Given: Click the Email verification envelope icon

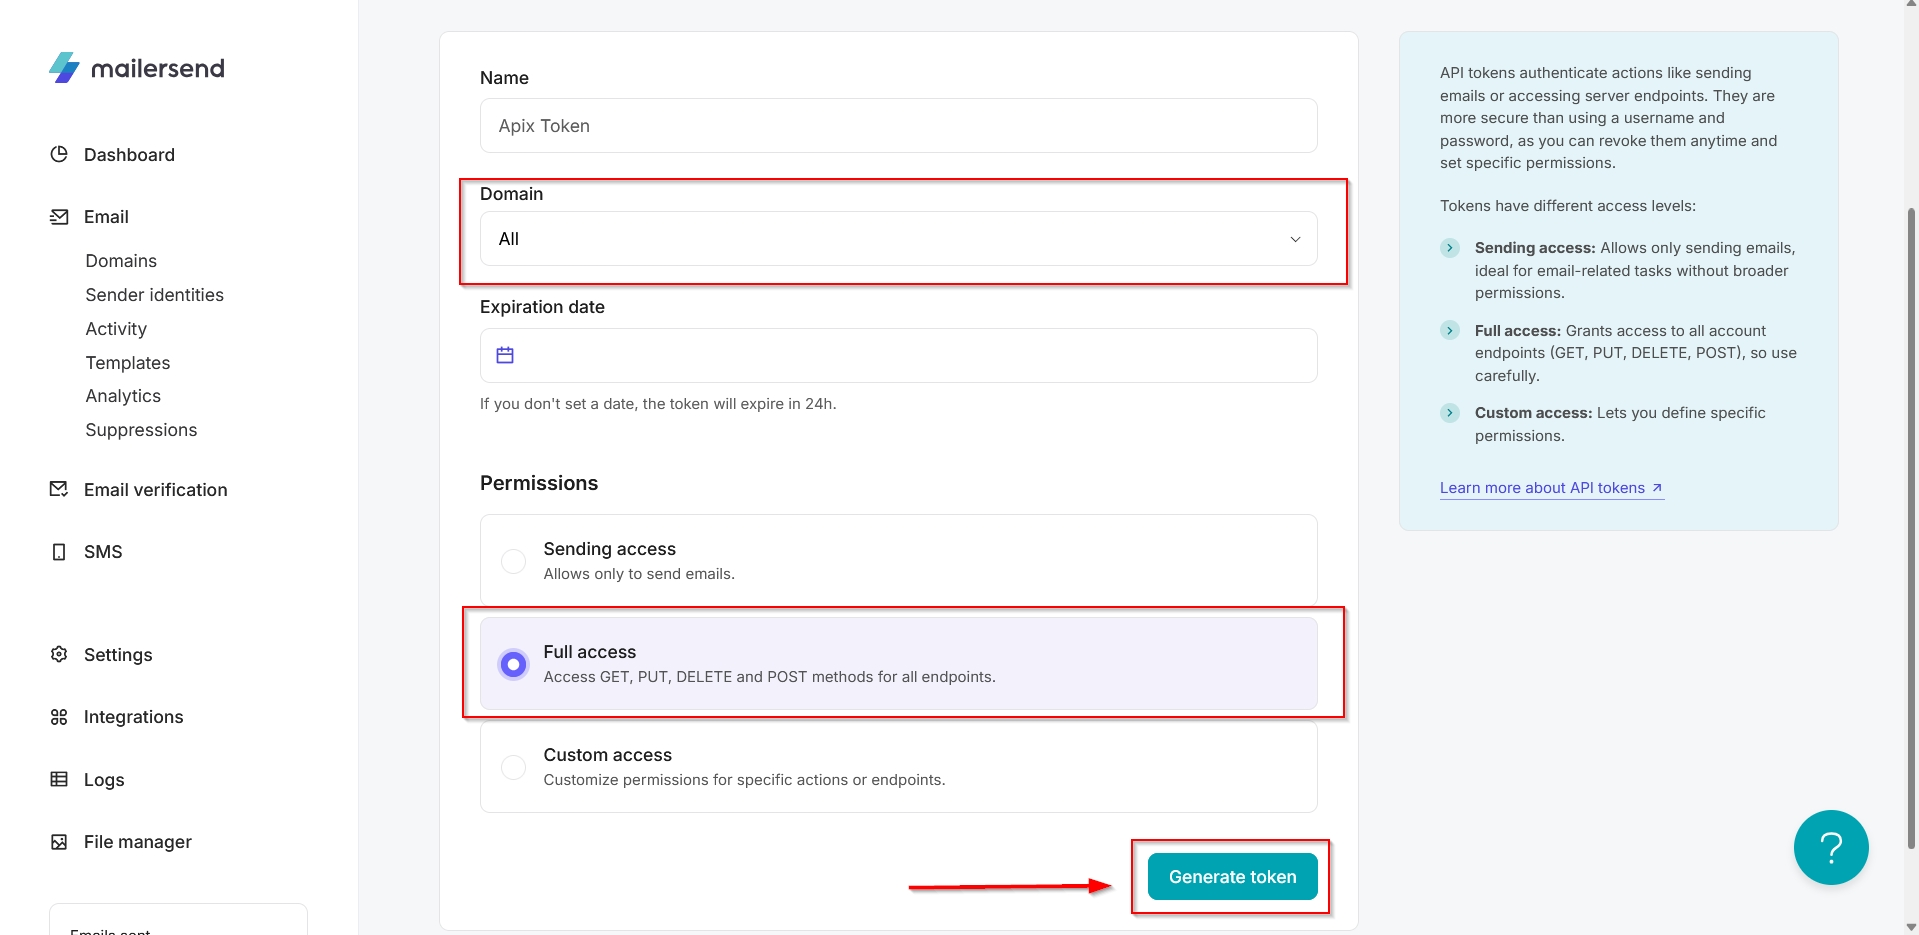Looking at the screenshot, I should click(59, 489).
